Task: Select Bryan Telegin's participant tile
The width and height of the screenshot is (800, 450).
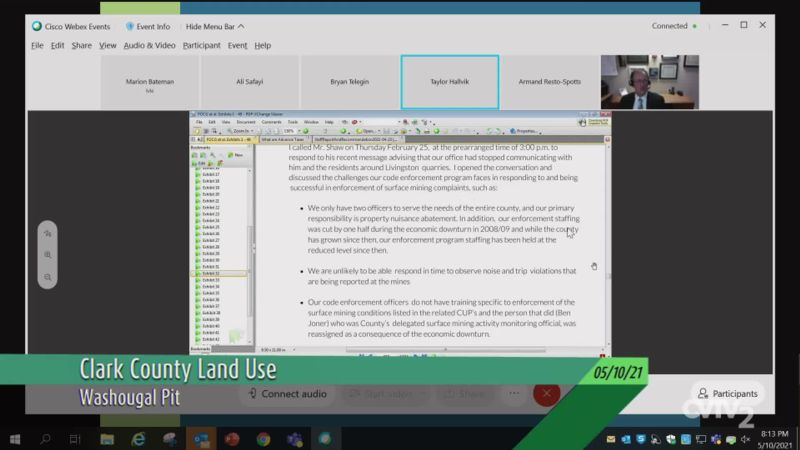Action: coord(349,82)
